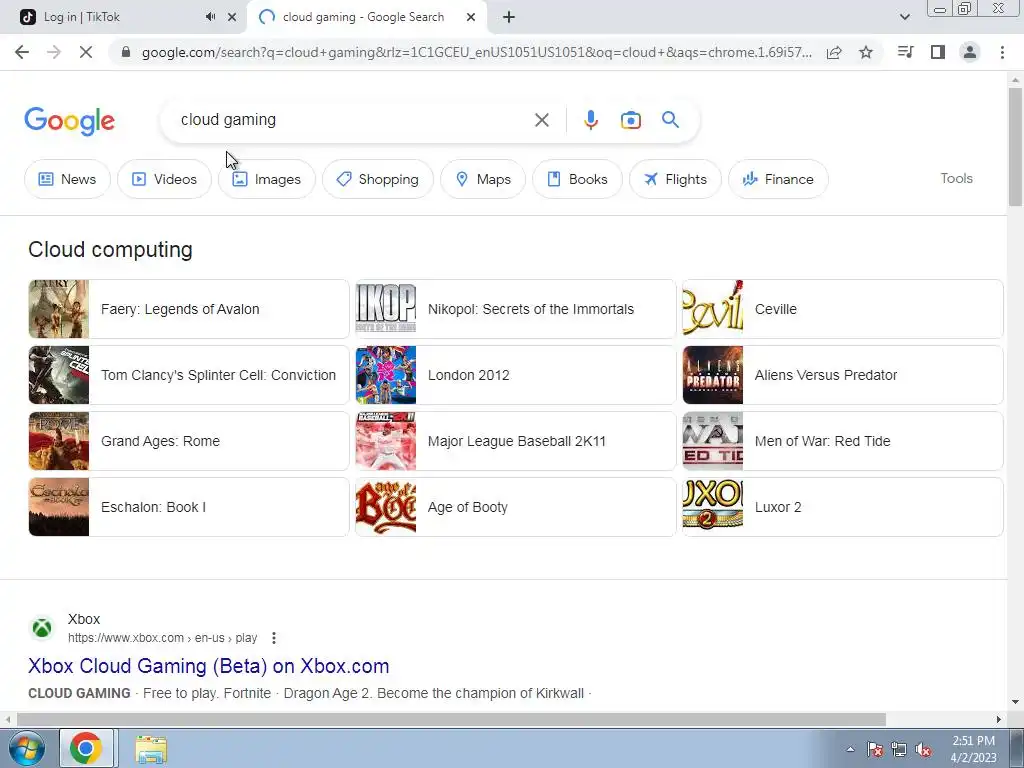
Task: Click the forward navigation arrow
Action: 54,52
